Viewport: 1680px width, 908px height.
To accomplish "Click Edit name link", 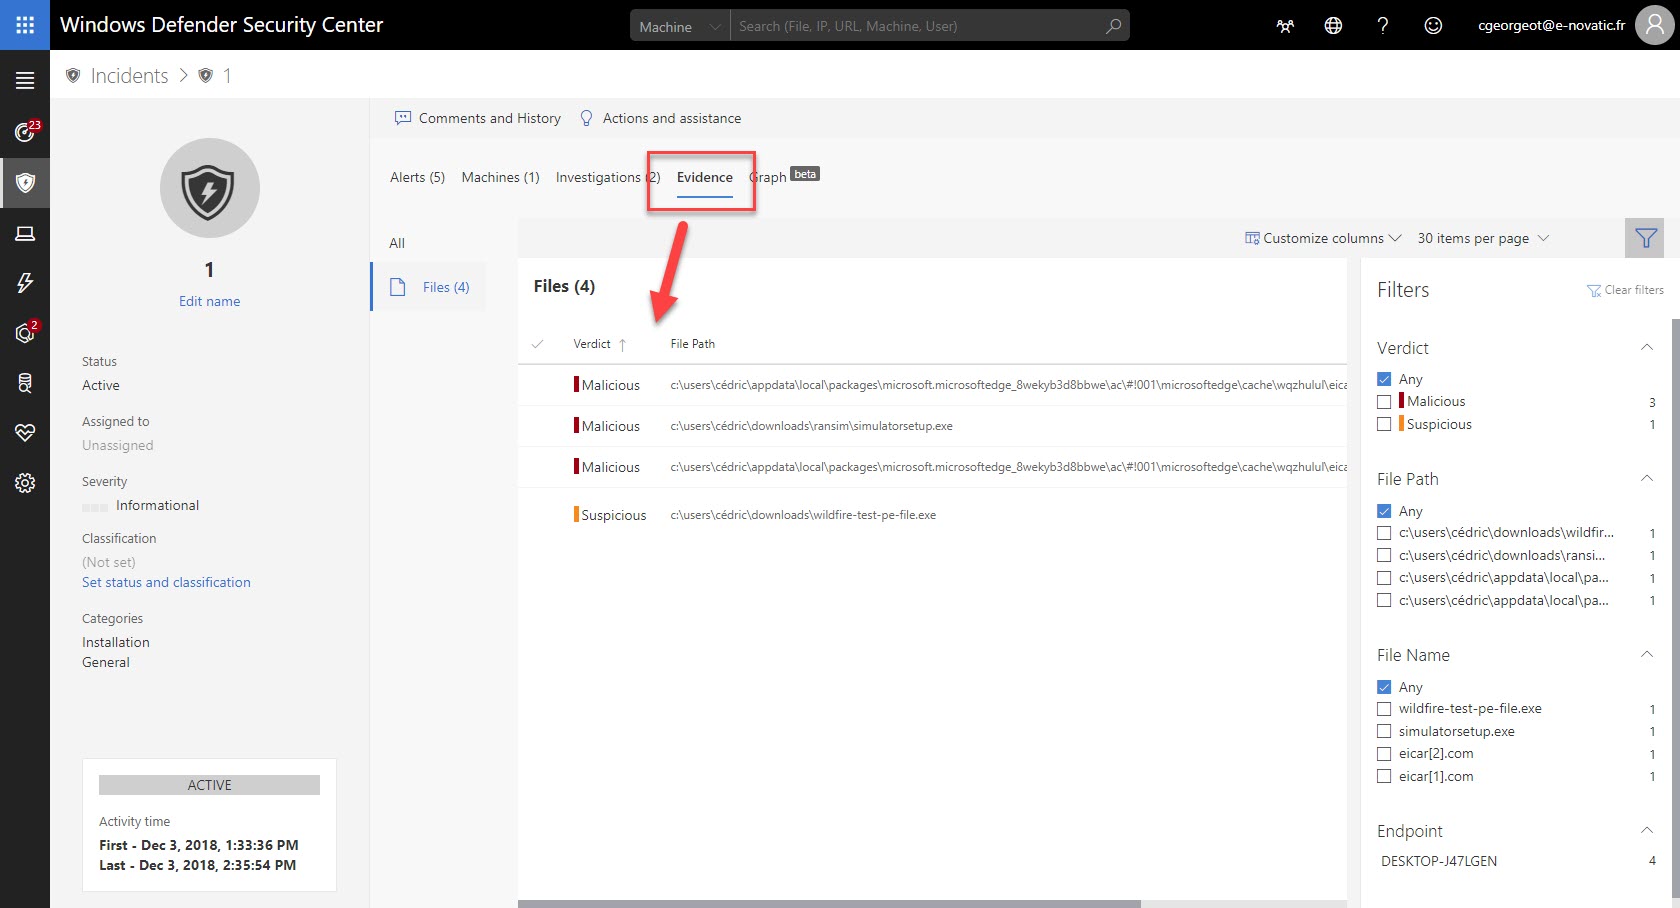I will pyautogui.click(x=209, y=301).
